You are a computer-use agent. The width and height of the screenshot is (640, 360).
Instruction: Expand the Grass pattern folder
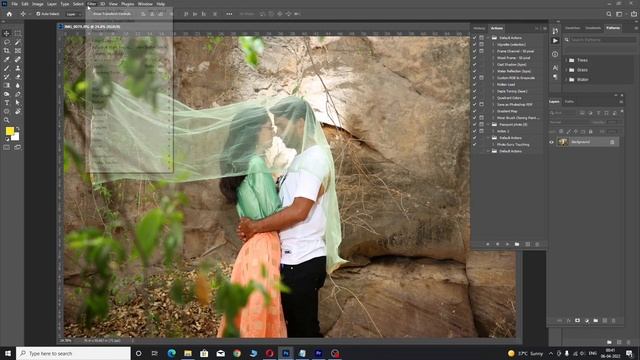tap(567, 70)
